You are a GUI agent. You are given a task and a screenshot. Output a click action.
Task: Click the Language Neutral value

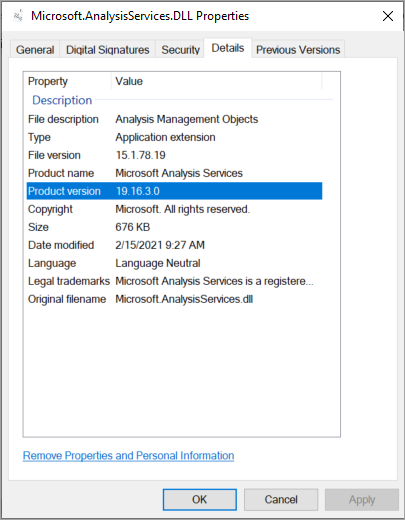[158, 263]
